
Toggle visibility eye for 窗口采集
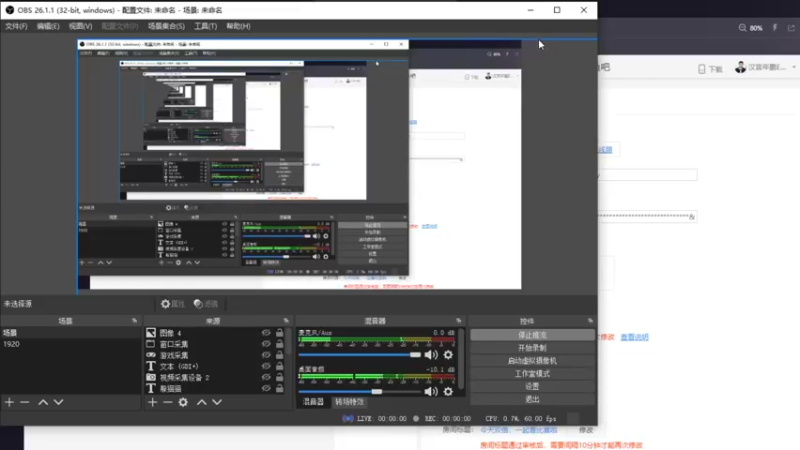tap(266, 344)
